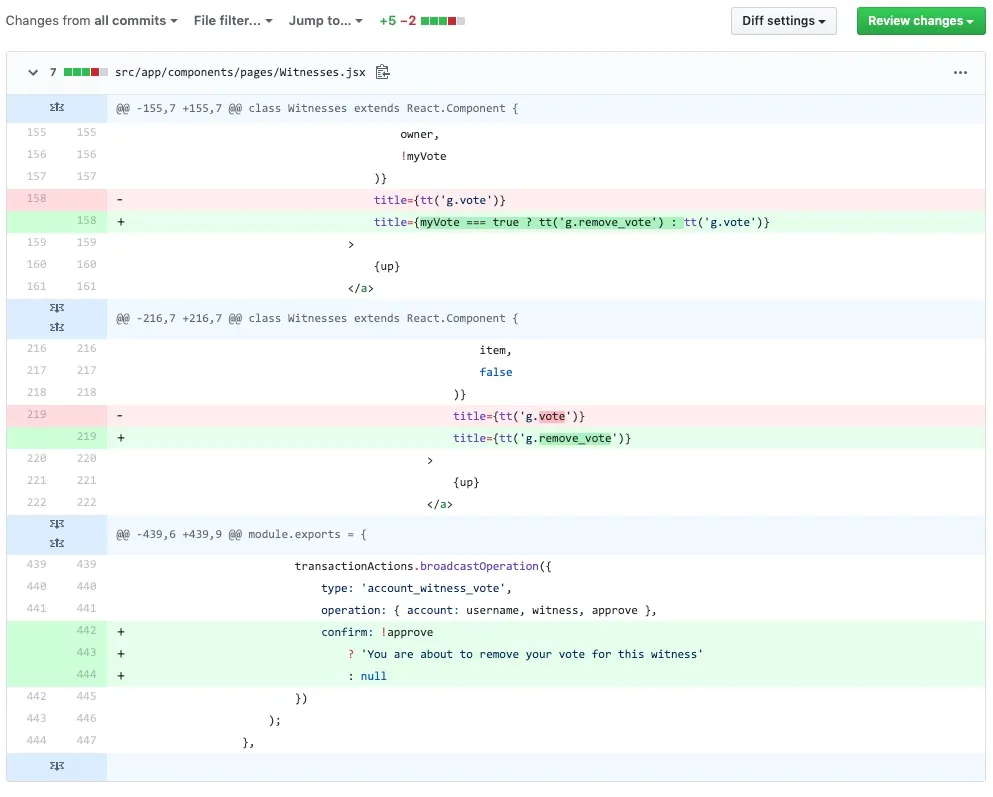Click the operation: { account: username line
The width and height of the screenshot is (993, 797).
488,611
